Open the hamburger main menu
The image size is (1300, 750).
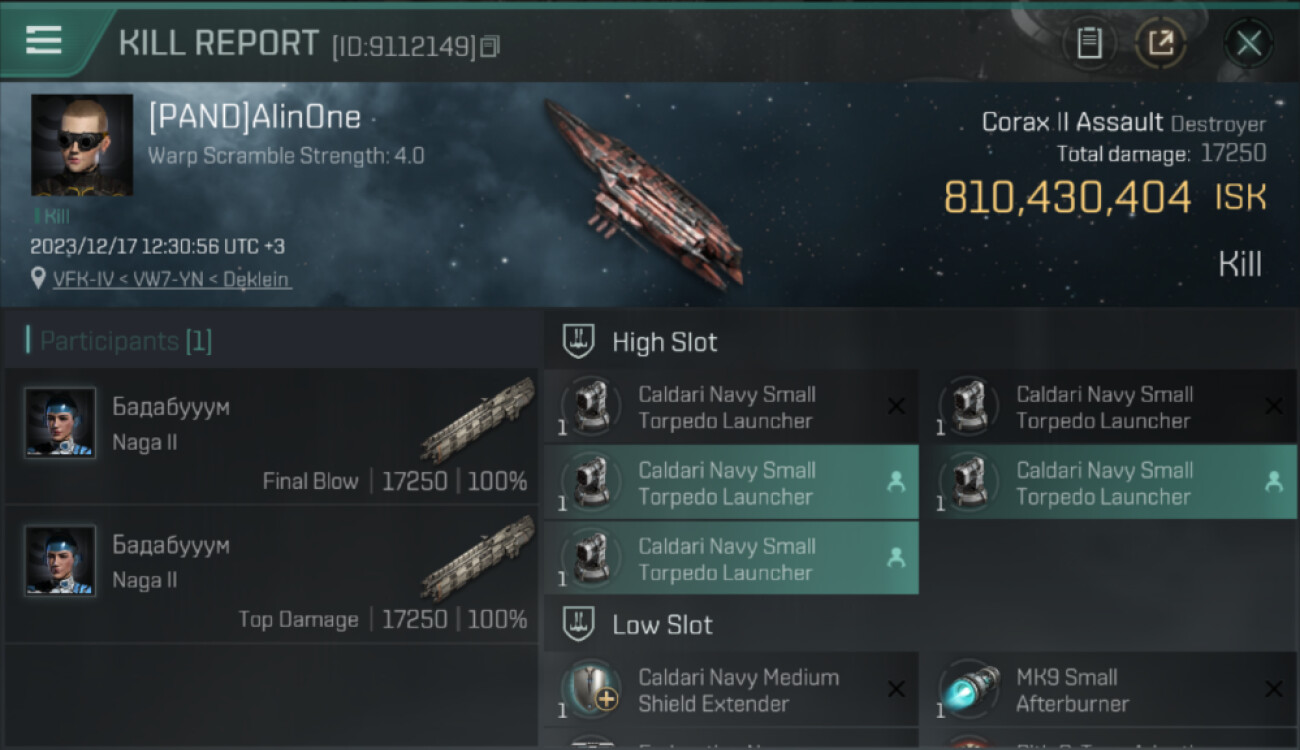pos(44,41)
